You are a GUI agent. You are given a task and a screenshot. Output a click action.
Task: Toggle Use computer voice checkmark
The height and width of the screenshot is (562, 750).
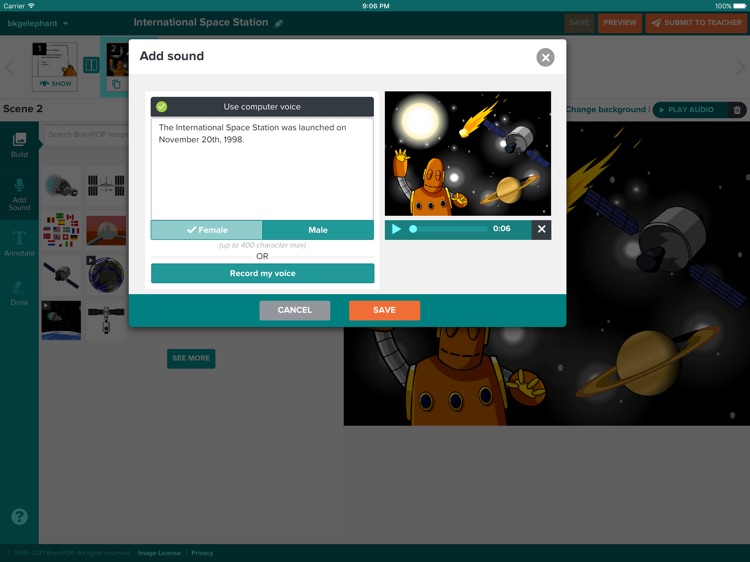coord(162,107)
